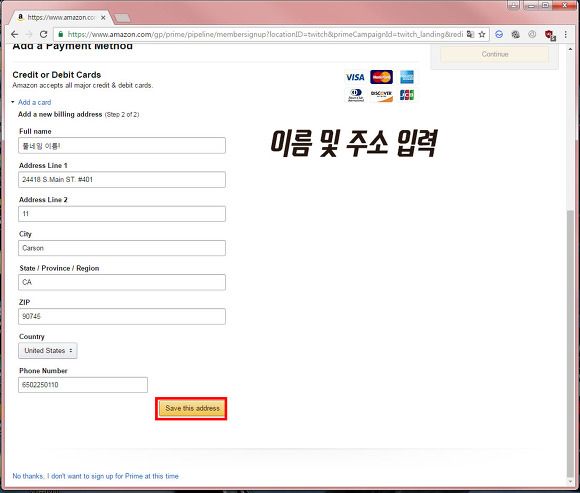Click the American Express logo
The width and height of the screenshot is (580, 493).
tap(407, 77)
